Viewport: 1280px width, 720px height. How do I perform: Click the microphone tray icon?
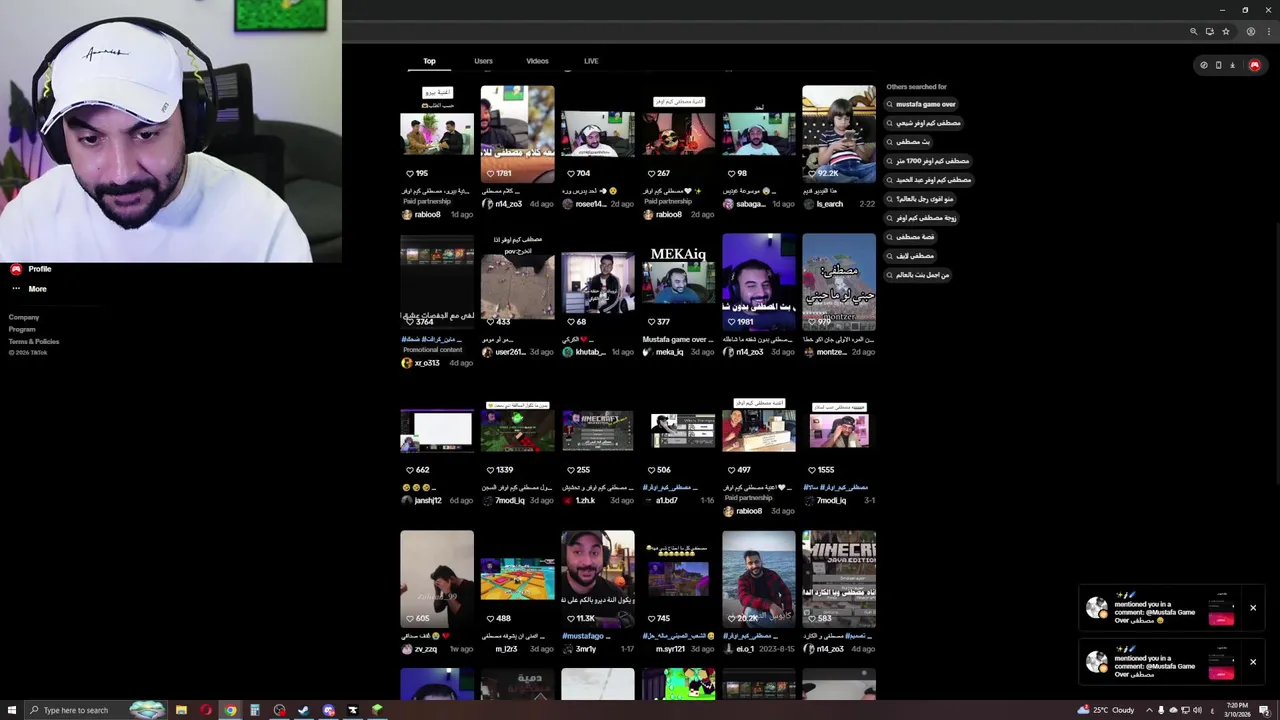[x=1161, y=710]
